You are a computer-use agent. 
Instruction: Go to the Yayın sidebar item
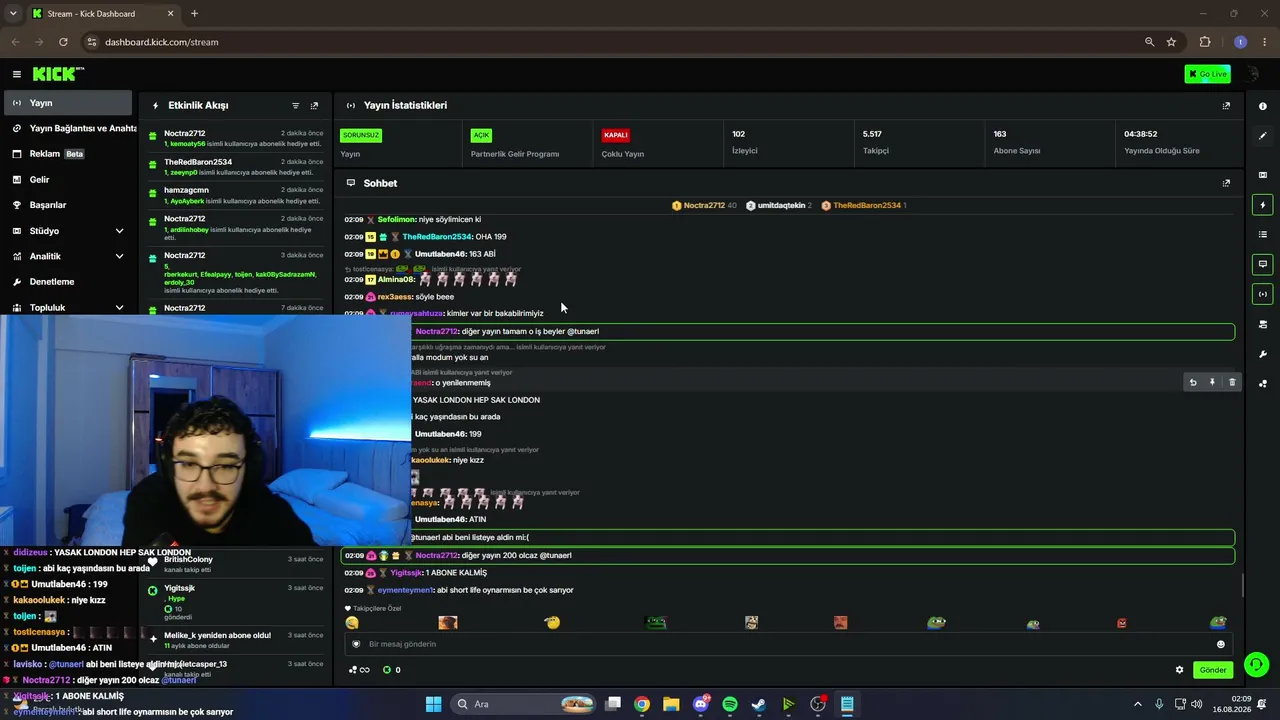click(x=69, y=103)
